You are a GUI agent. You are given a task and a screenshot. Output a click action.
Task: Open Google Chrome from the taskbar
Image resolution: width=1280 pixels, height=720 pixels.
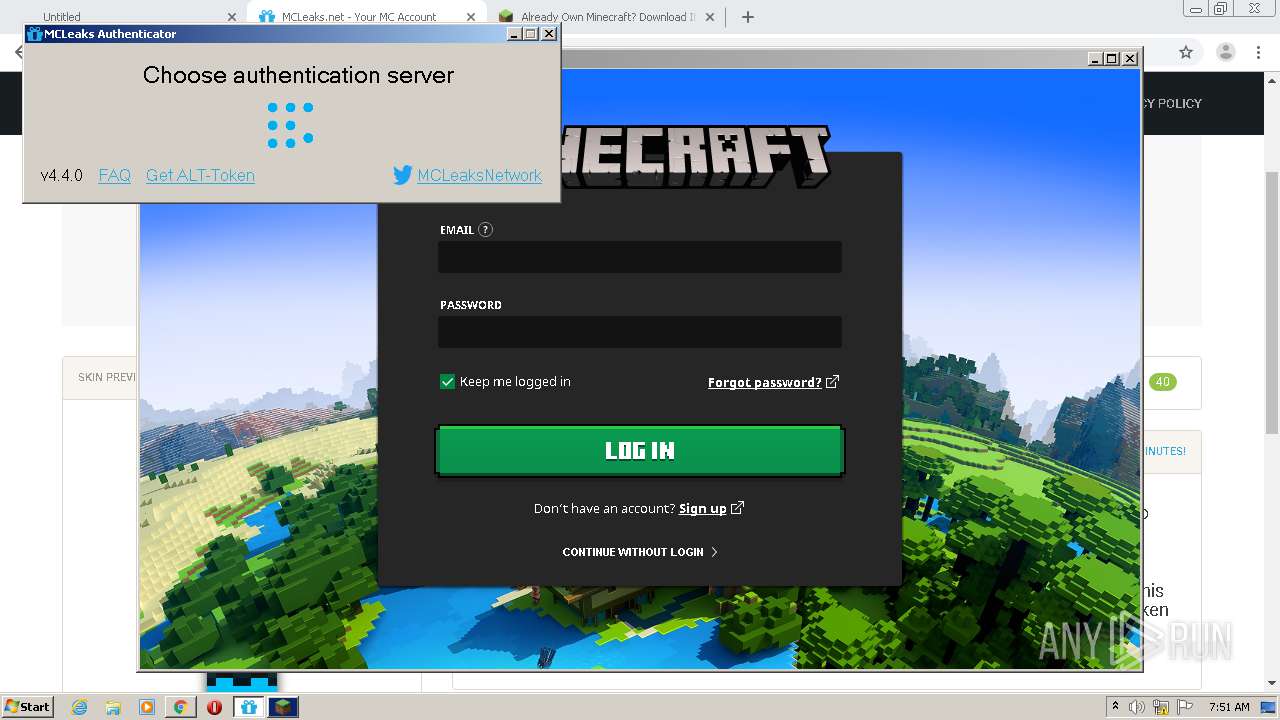(x=180, y=707)
